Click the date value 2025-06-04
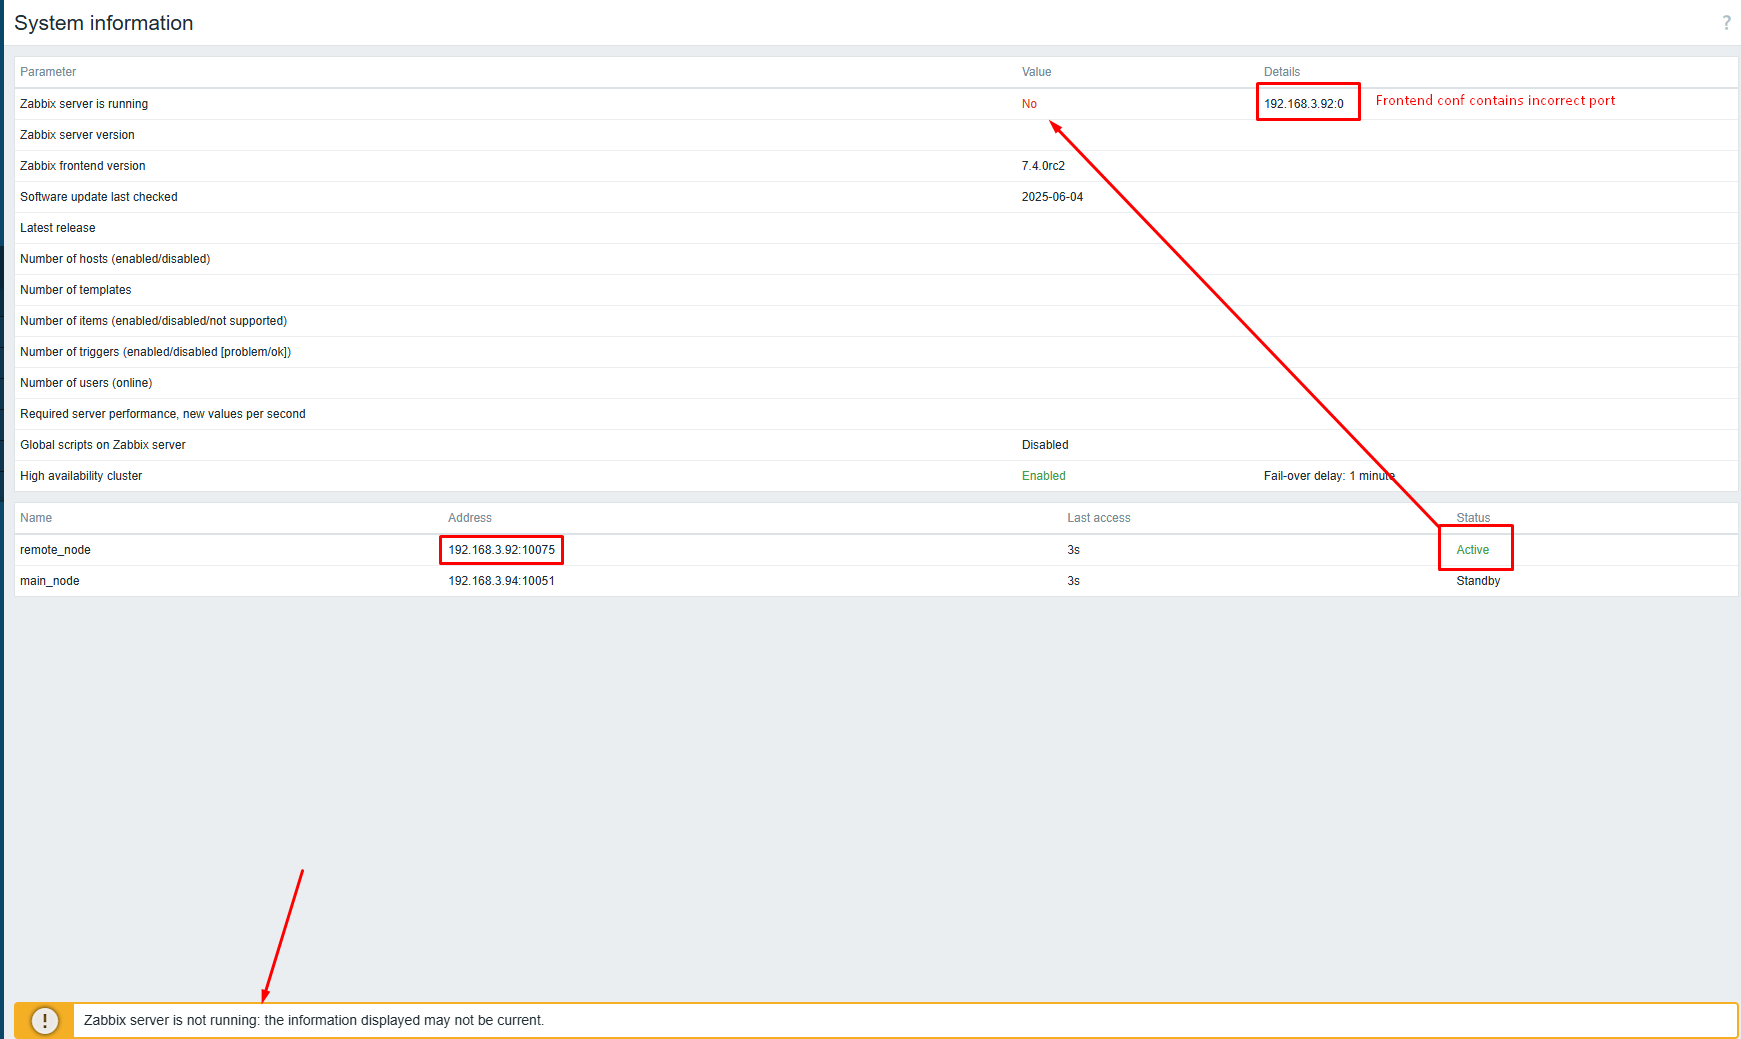 pos(1052,197)
